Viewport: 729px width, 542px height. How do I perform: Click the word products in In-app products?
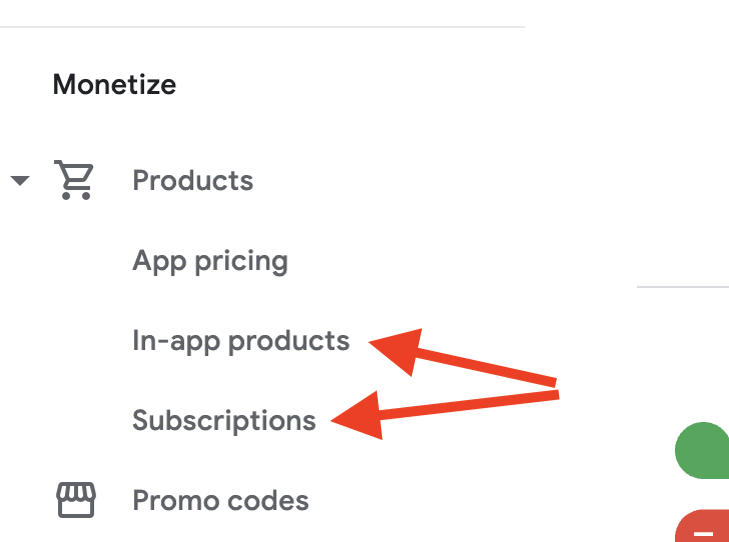(289, 342)
